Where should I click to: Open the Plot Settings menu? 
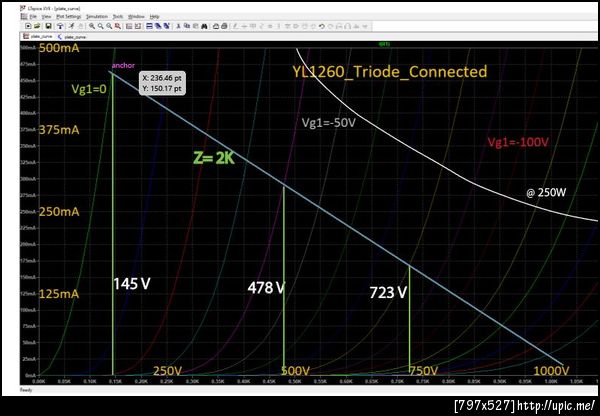click(69, 16)
